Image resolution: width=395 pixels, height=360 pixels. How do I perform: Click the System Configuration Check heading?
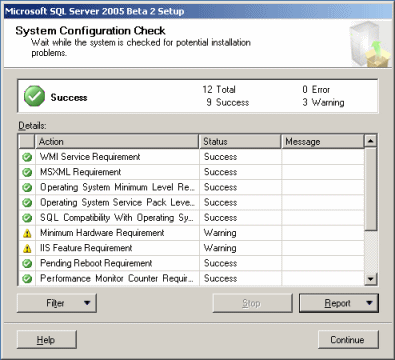pos(90,31)
